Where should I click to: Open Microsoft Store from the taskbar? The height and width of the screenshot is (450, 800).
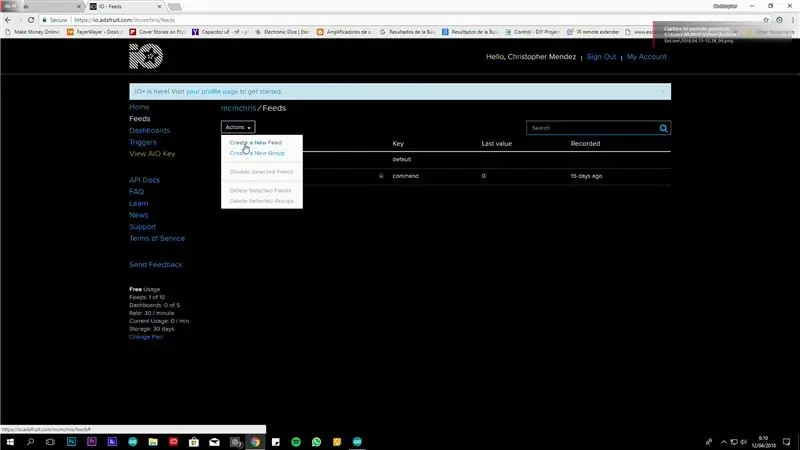(x=194, y=442)
